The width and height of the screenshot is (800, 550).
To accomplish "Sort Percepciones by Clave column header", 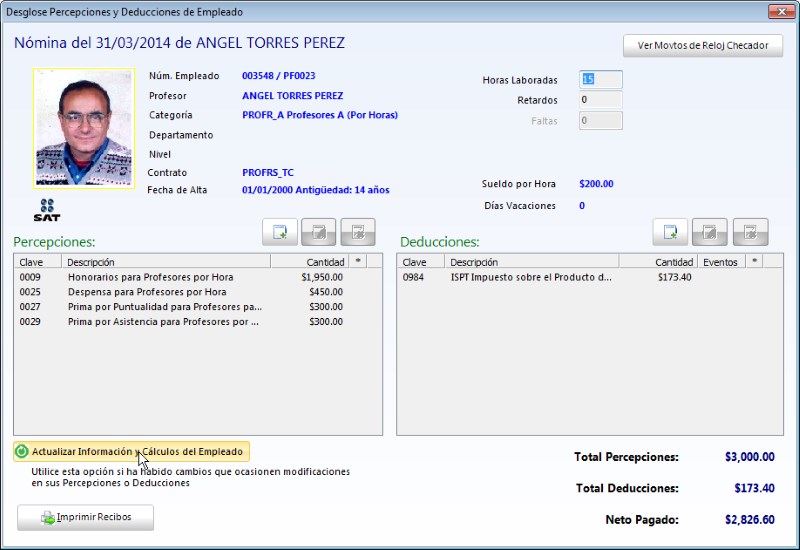I will click(38, 262).
